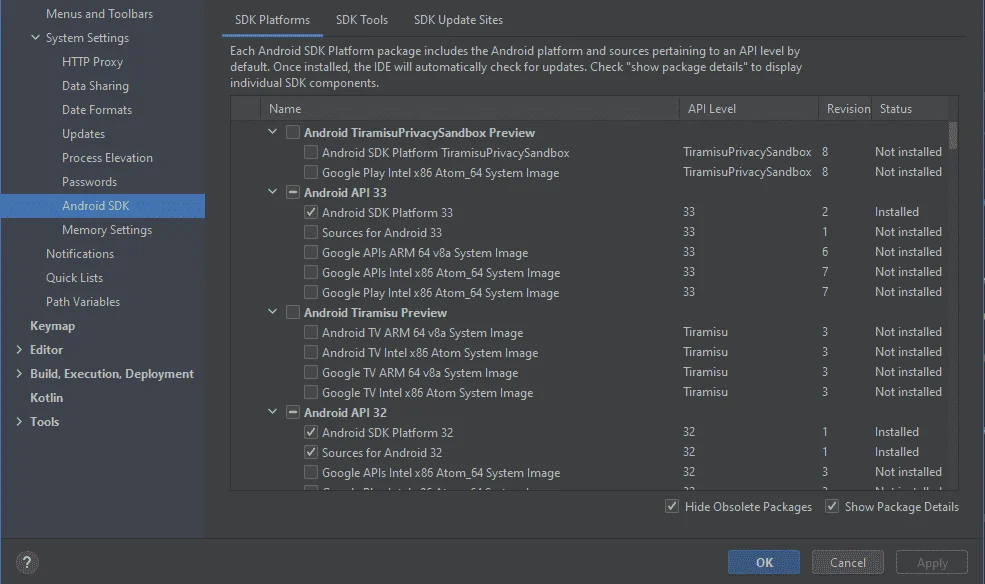Select the SDK Platforms tab
The image size is (985, 584).
tap(272, 20)
